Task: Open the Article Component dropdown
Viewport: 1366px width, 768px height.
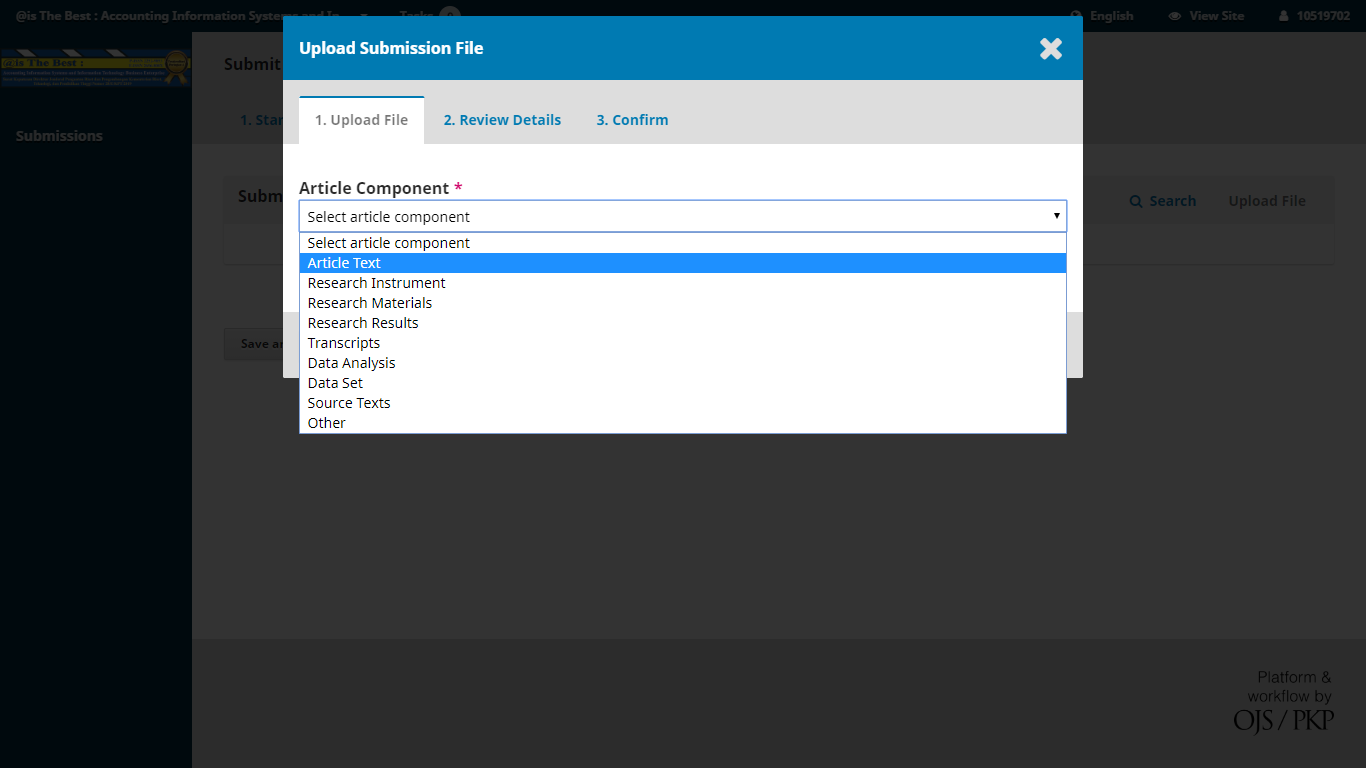Action: click(x=683, y=216)
